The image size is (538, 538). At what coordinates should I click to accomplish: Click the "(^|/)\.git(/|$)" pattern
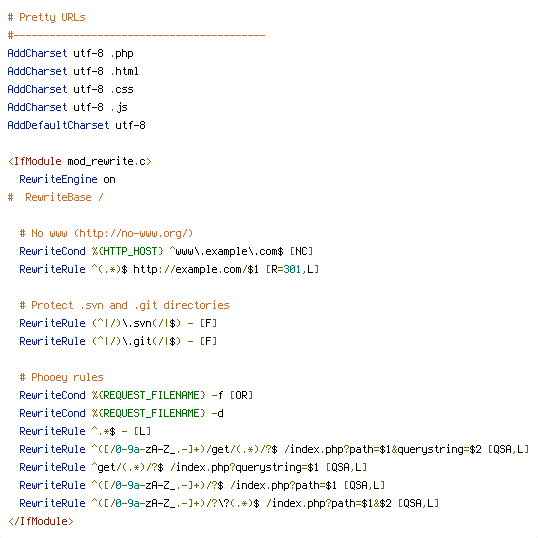136,341
